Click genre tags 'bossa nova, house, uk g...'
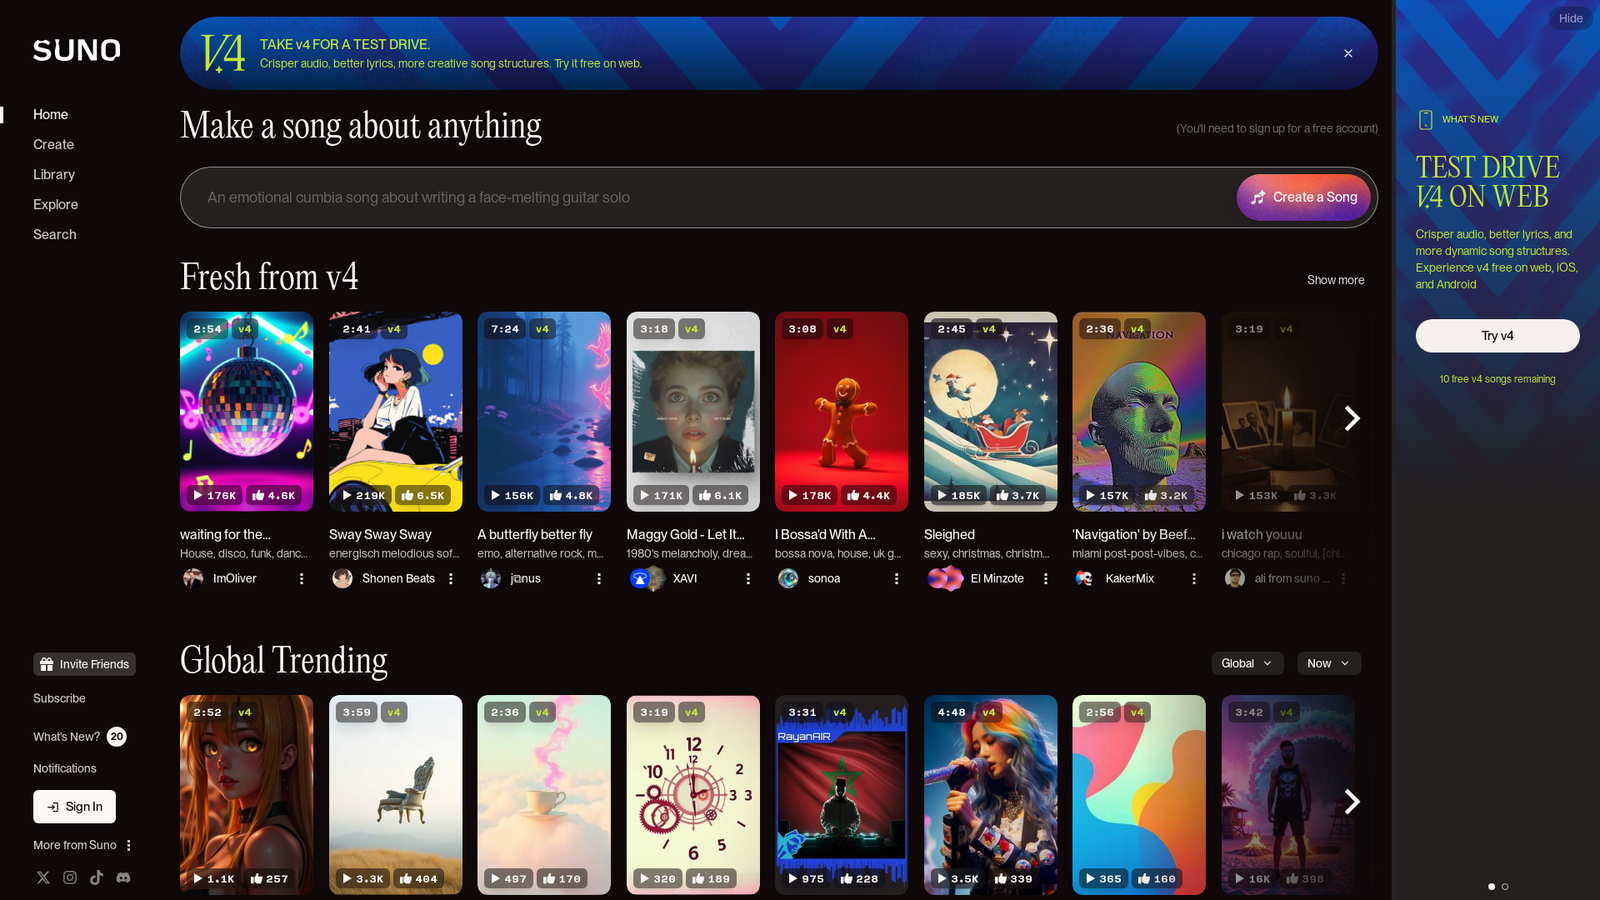Image resolution: width=1600 pixels, height=900 pixels. point(838,554)
